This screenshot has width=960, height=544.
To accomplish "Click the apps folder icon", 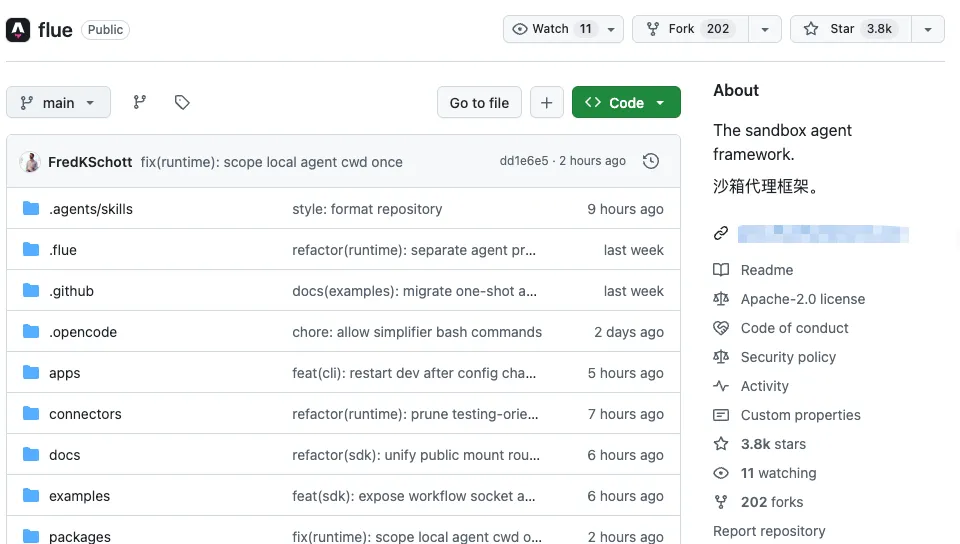I will click(x=31, y=373).
